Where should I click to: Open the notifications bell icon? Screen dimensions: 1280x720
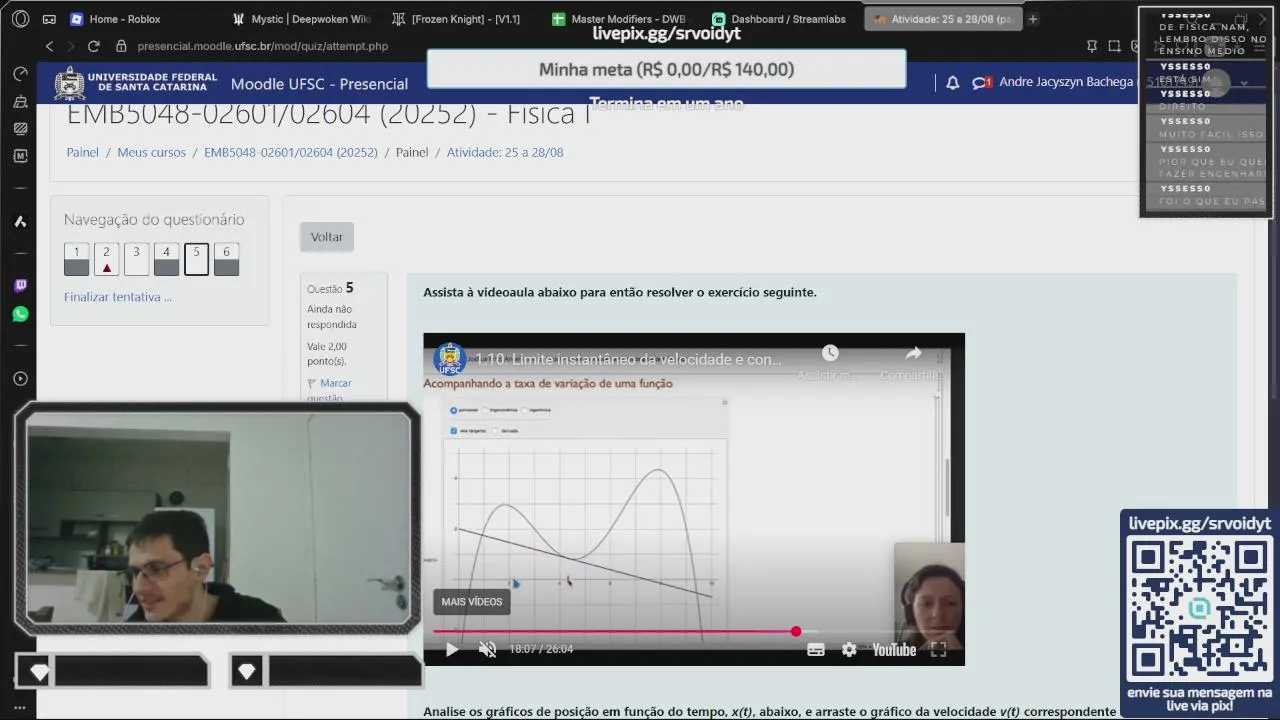953,83
